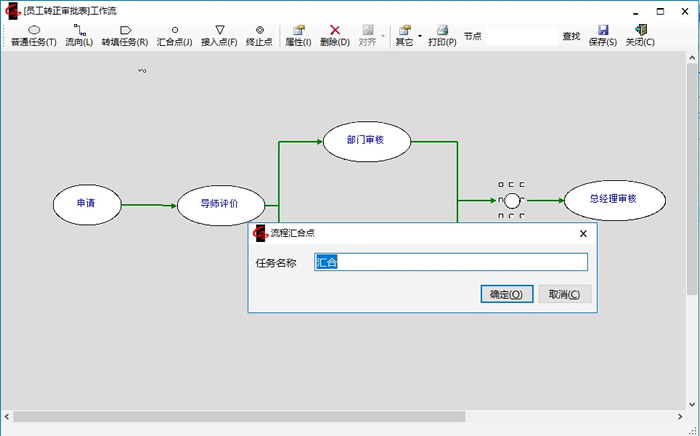700x436 pixels.
Task: Click 关闭(C) in the toolbar
Action: tap(640, 36)
